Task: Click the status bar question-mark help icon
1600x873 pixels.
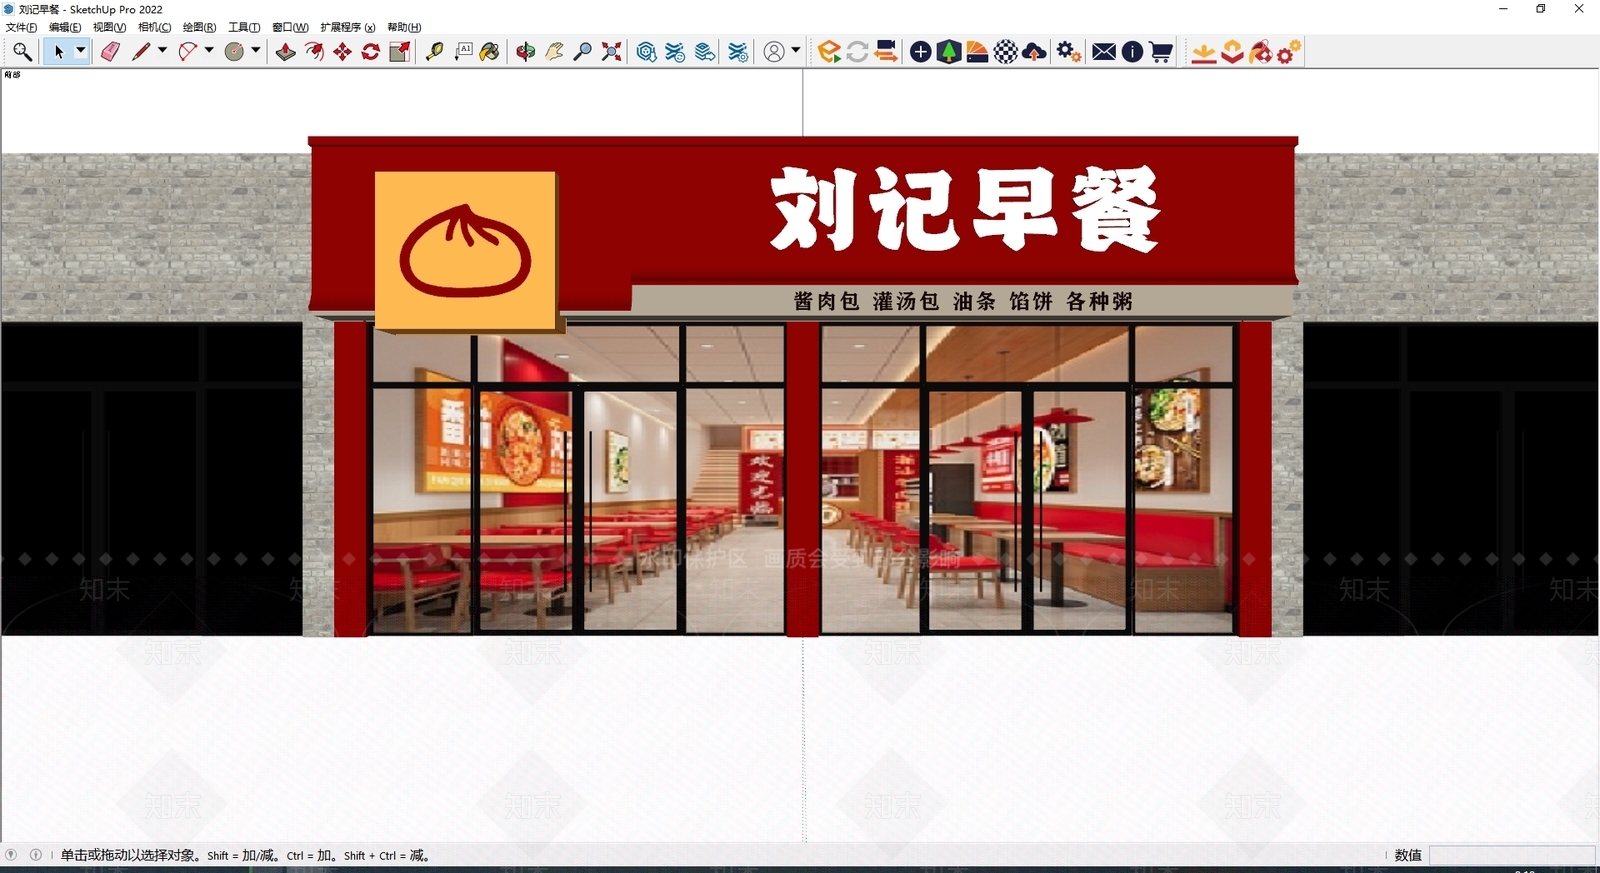Action: pyautogui.click(x=11, y=855)
